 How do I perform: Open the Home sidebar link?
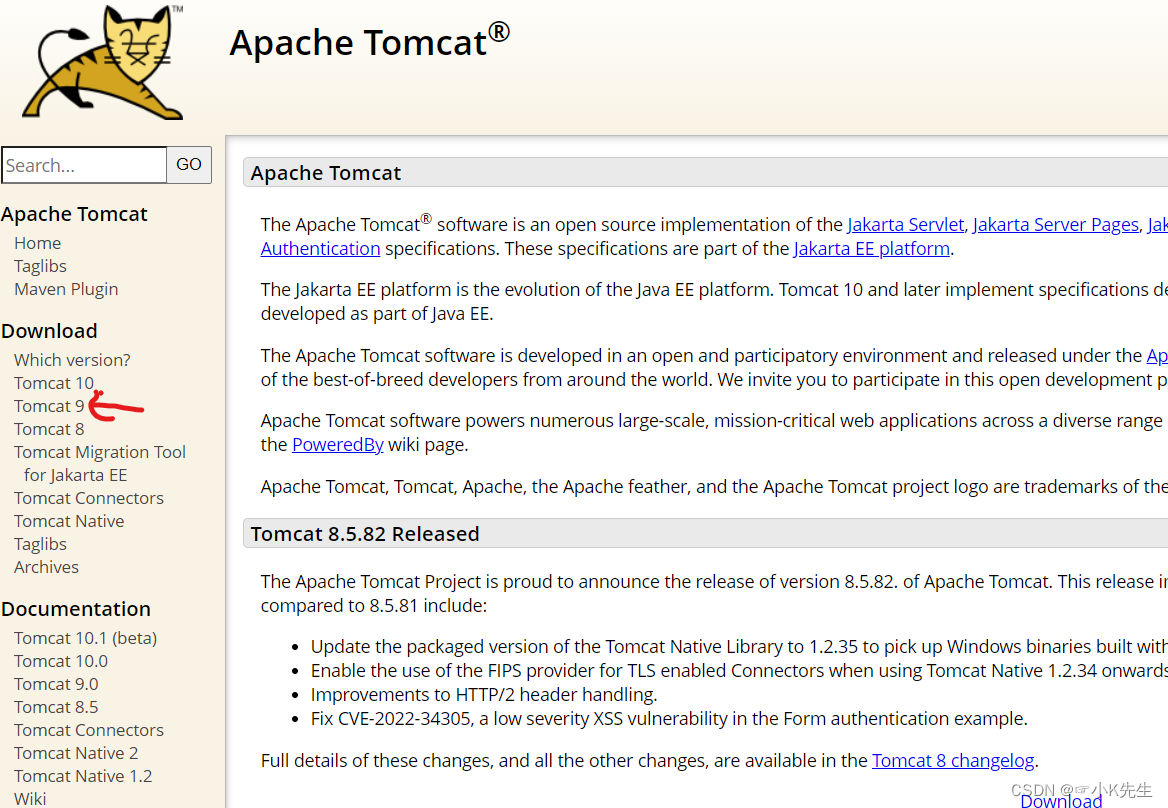37,243
